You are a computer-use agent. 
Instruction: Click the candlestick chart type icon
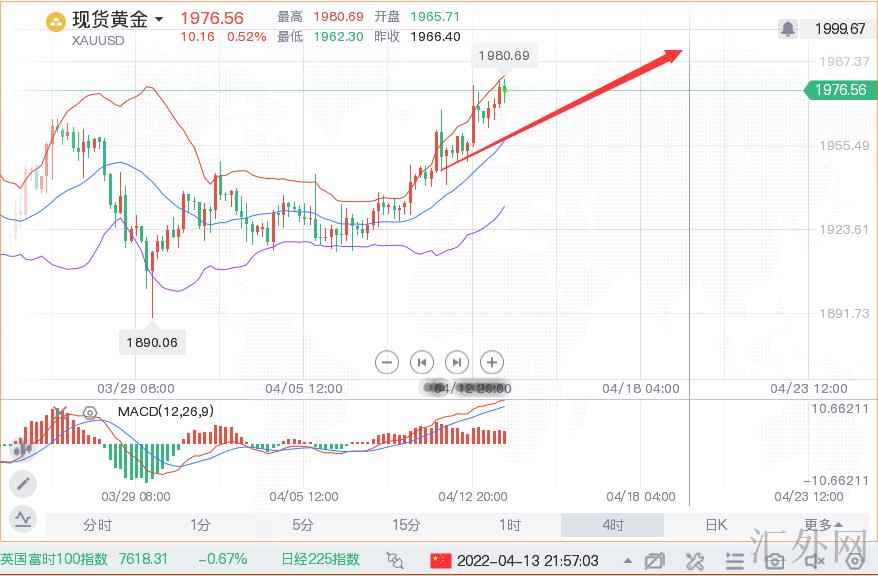click(22, 449)
